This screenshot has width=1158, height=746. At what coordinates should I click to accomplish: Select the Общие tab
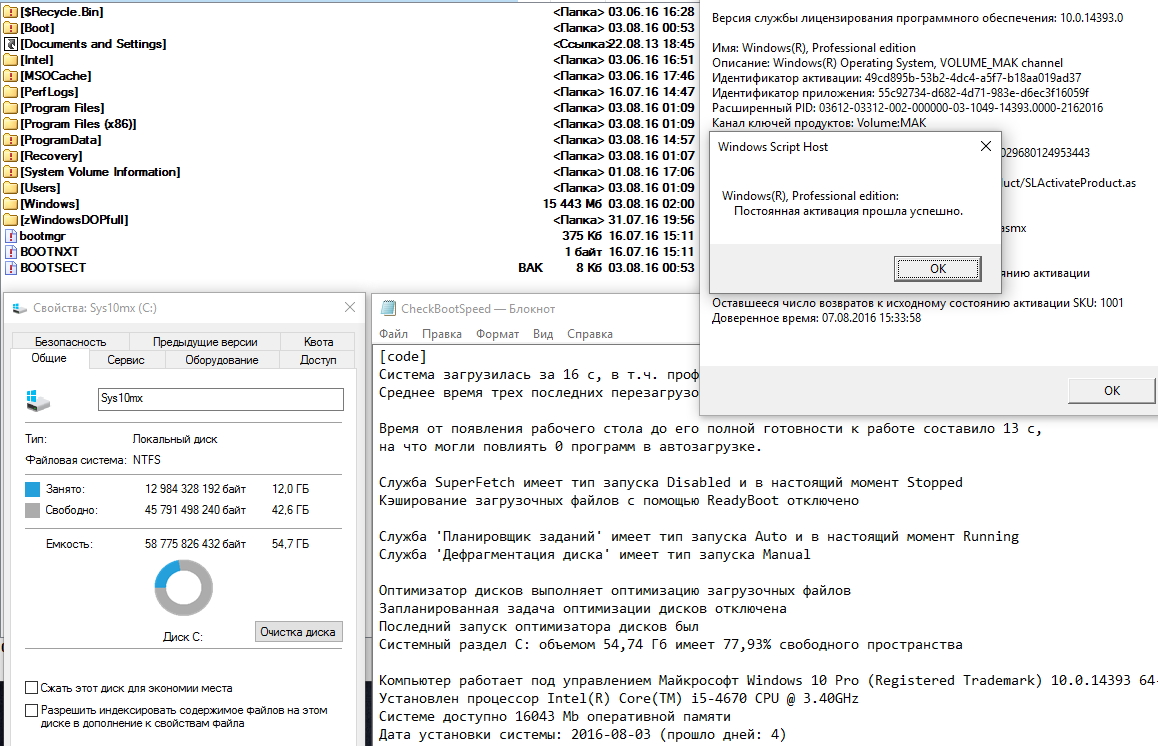point(49,358)
